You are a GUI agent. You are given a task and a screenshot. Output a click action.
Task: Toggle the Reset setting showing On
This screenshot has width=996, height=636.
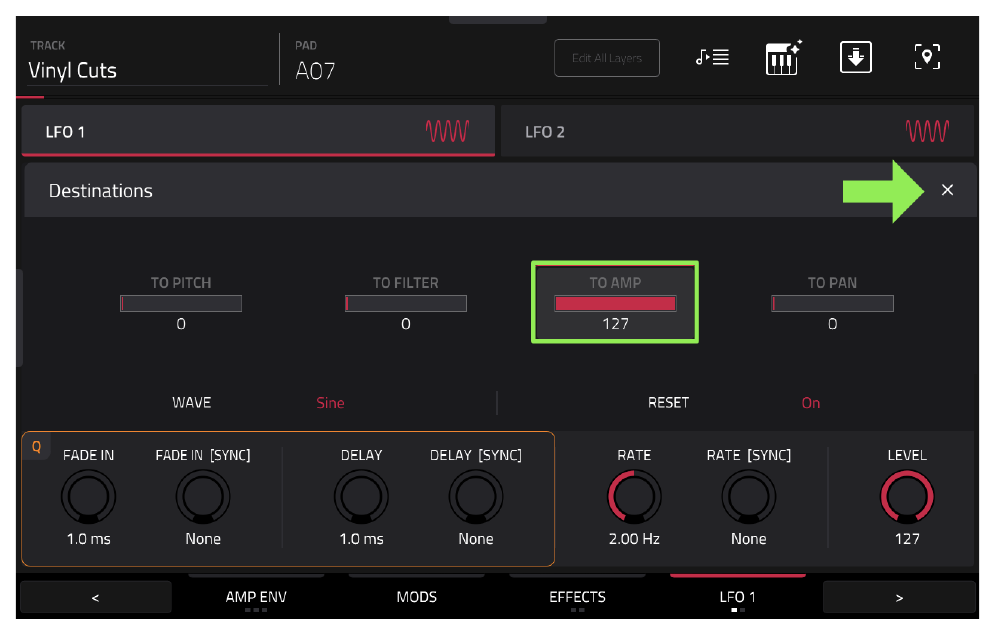coord(811,403)
